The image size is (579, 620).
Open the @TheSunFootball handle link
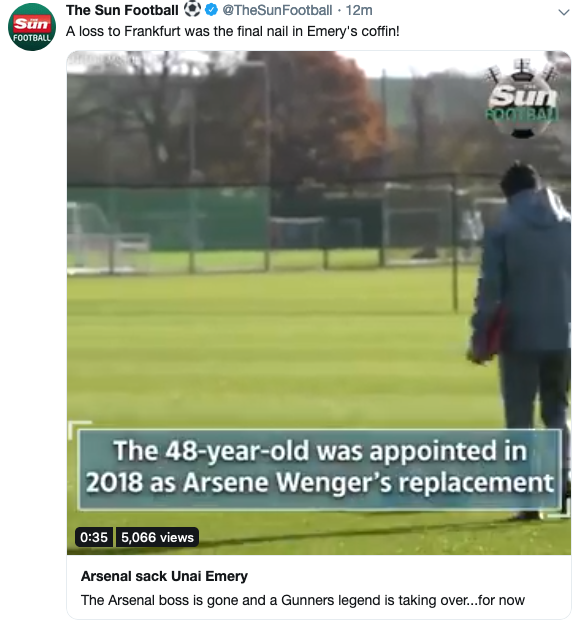[277, 10]
